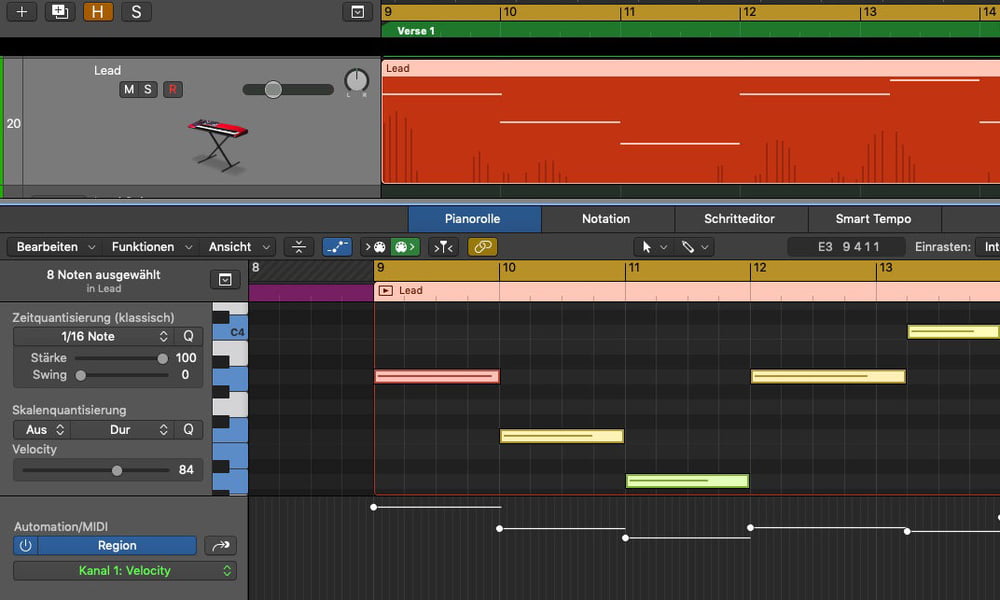Switch to the Notation tab

(x=606, y=219)
